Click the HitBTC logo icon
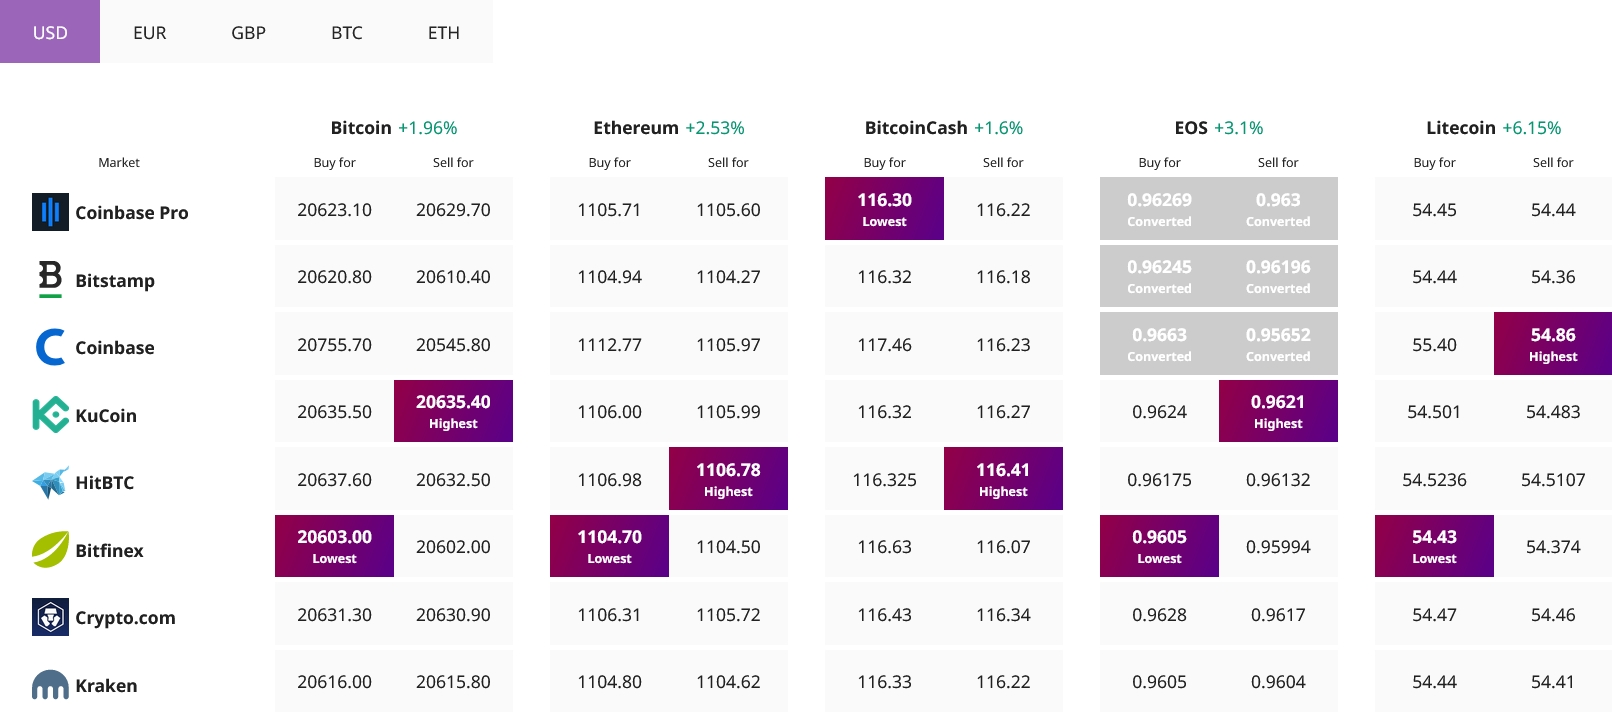The width and height of the screenshot is (1612, 715). pos(50,482)
